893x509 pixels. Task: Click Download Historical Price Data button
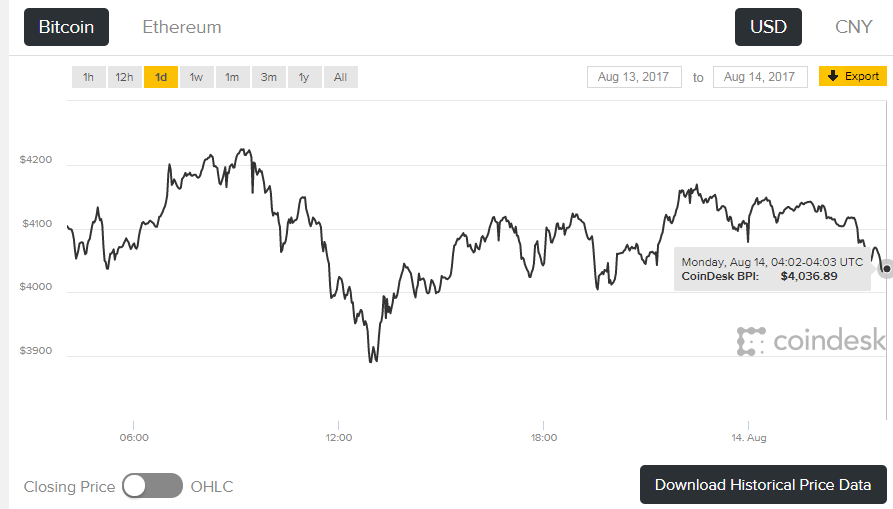pos(763,485)
